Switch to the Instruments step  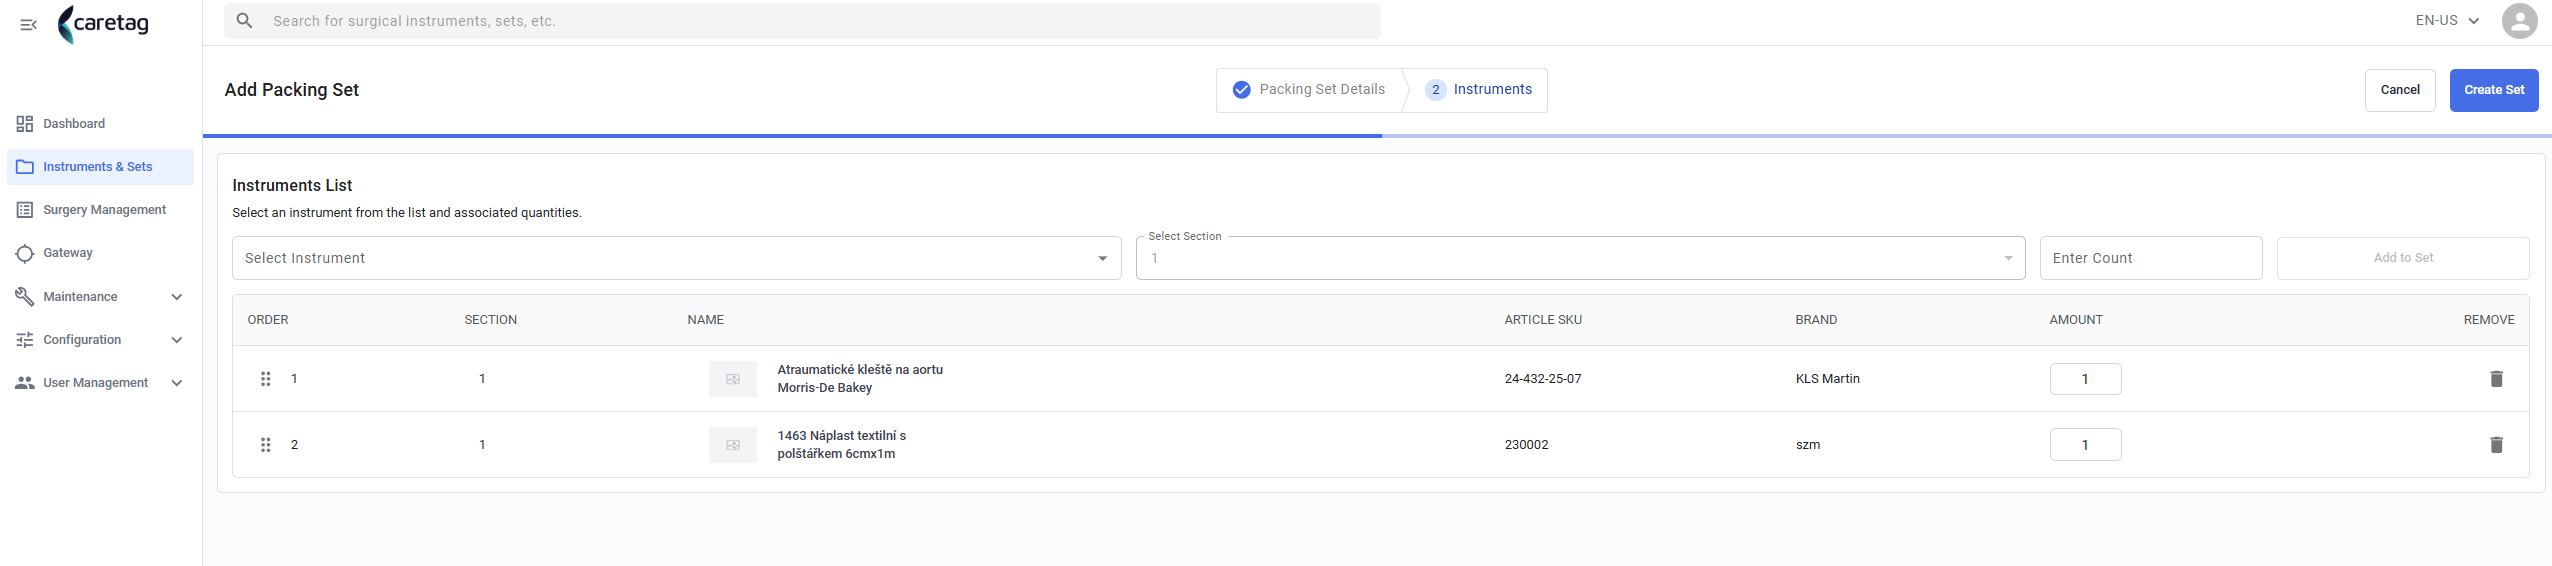click(1478, 90)
